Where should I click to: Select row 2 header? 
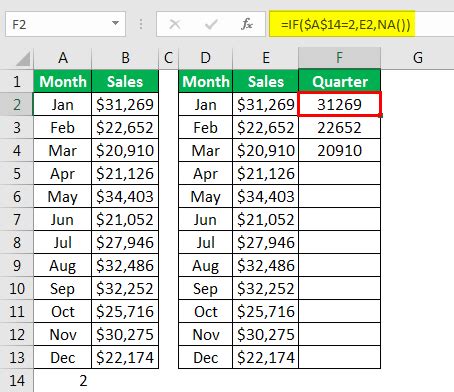pos(17,104)
